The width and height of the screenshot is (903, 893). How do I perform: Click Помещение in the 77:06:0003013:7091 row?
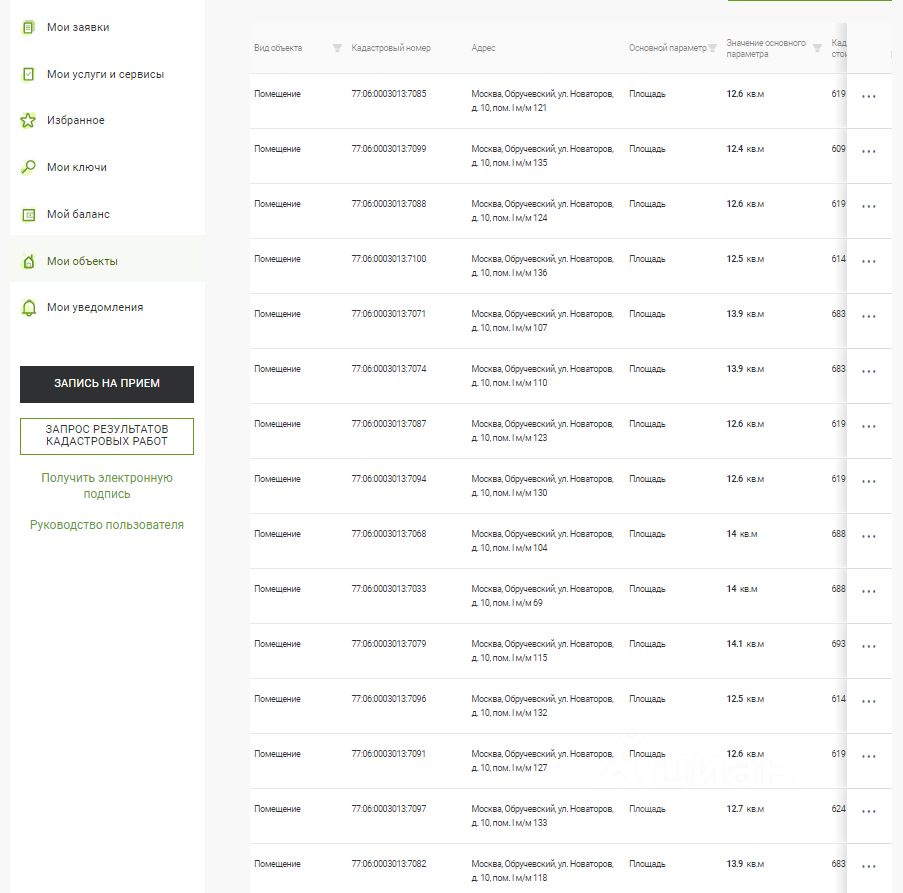click(x=278, y=754)
